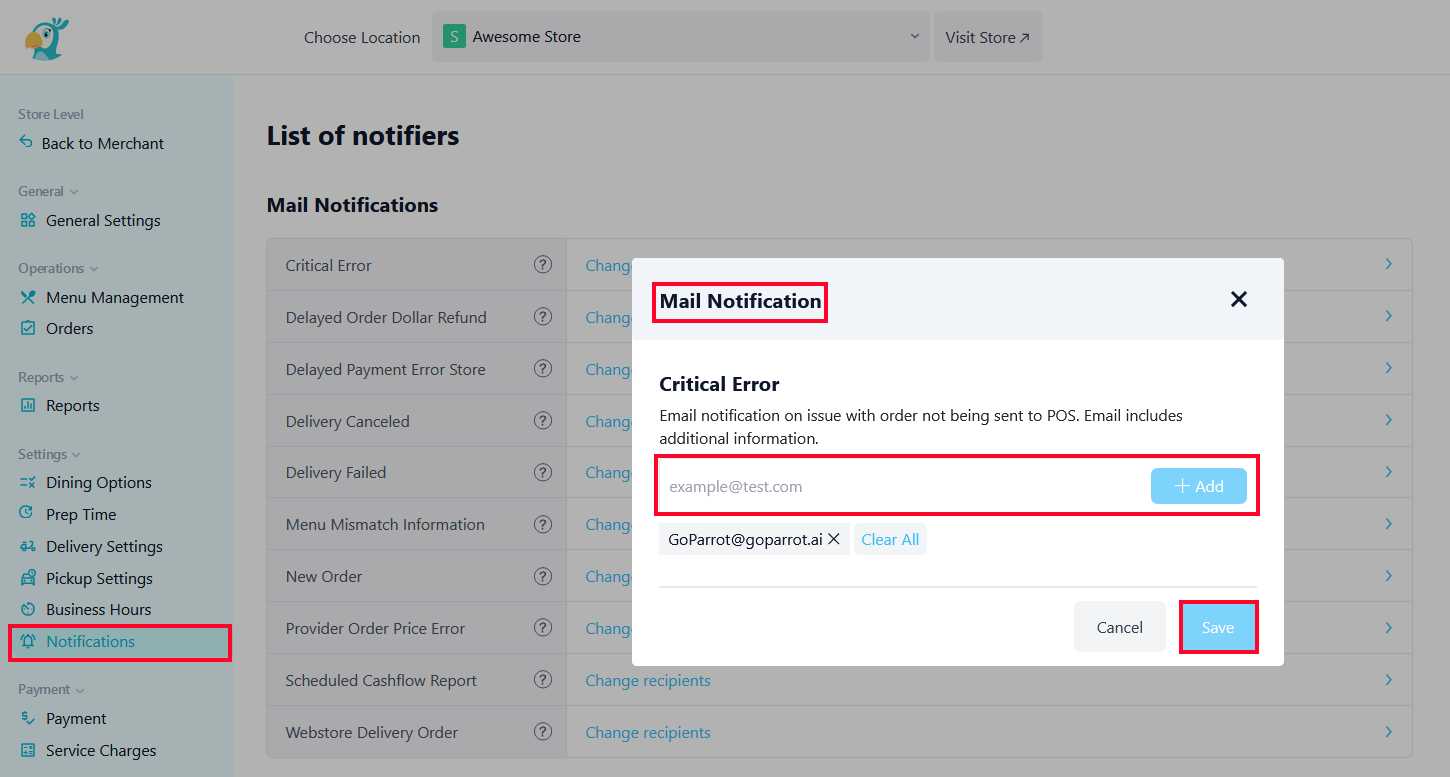Click the help icon for Critical Error
Viewport: 1450px width, 777px height.
[543, 264]
